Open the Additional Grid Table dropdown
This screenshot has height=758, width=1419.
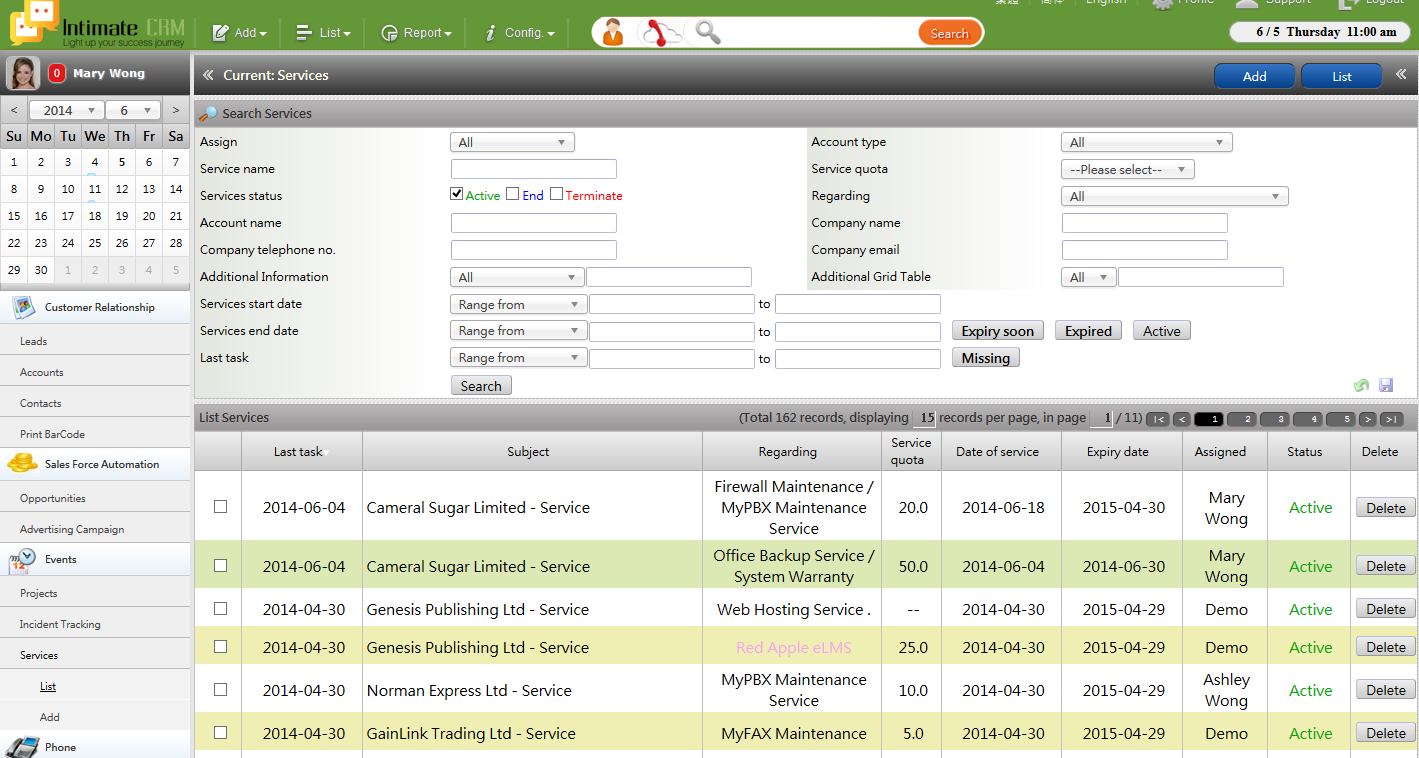(x=1089, y=277)
